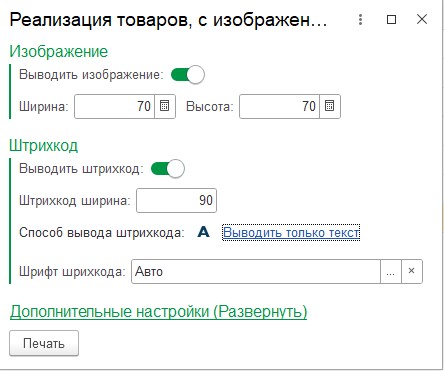The image size is (444, 371).
Task: Click the Ширина value field
Action: [114, 106]
